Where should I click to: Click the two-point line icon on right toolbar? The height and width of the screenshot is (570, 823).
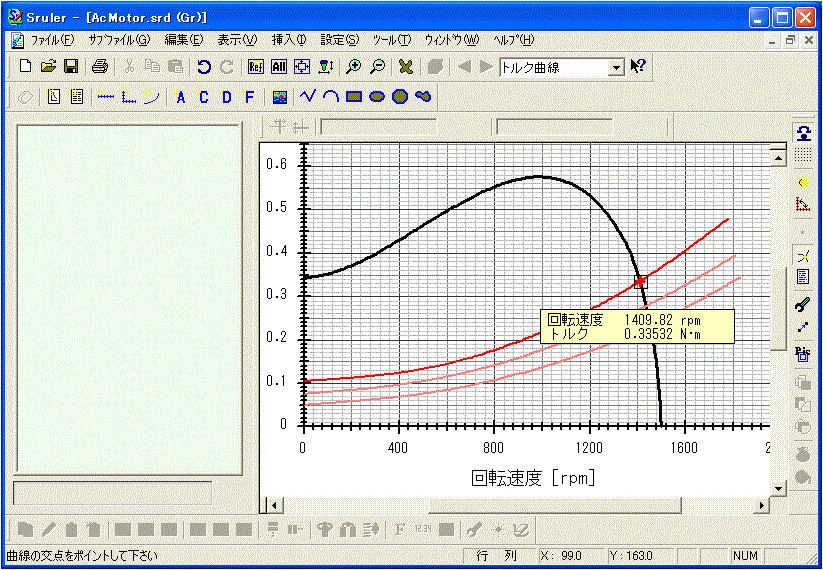pyautogui.click(x=803, y=328)
